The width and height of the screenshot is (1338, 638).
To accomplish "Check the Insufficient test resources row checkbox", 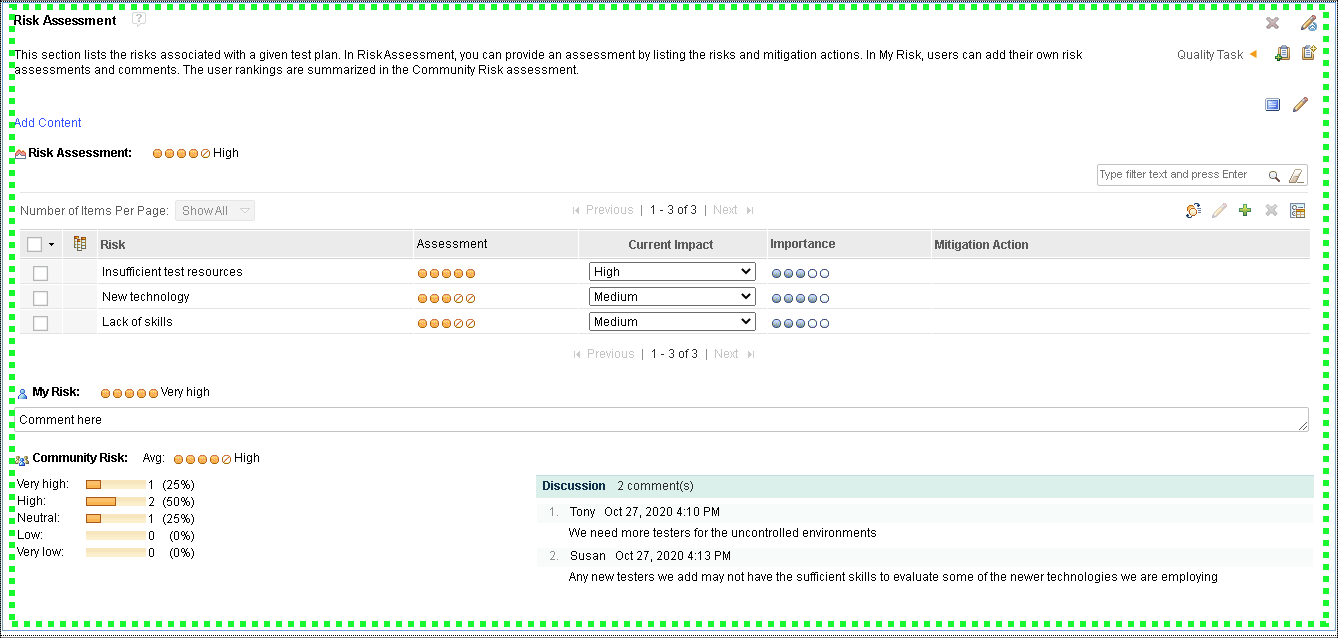I will [x=40, y=273].
